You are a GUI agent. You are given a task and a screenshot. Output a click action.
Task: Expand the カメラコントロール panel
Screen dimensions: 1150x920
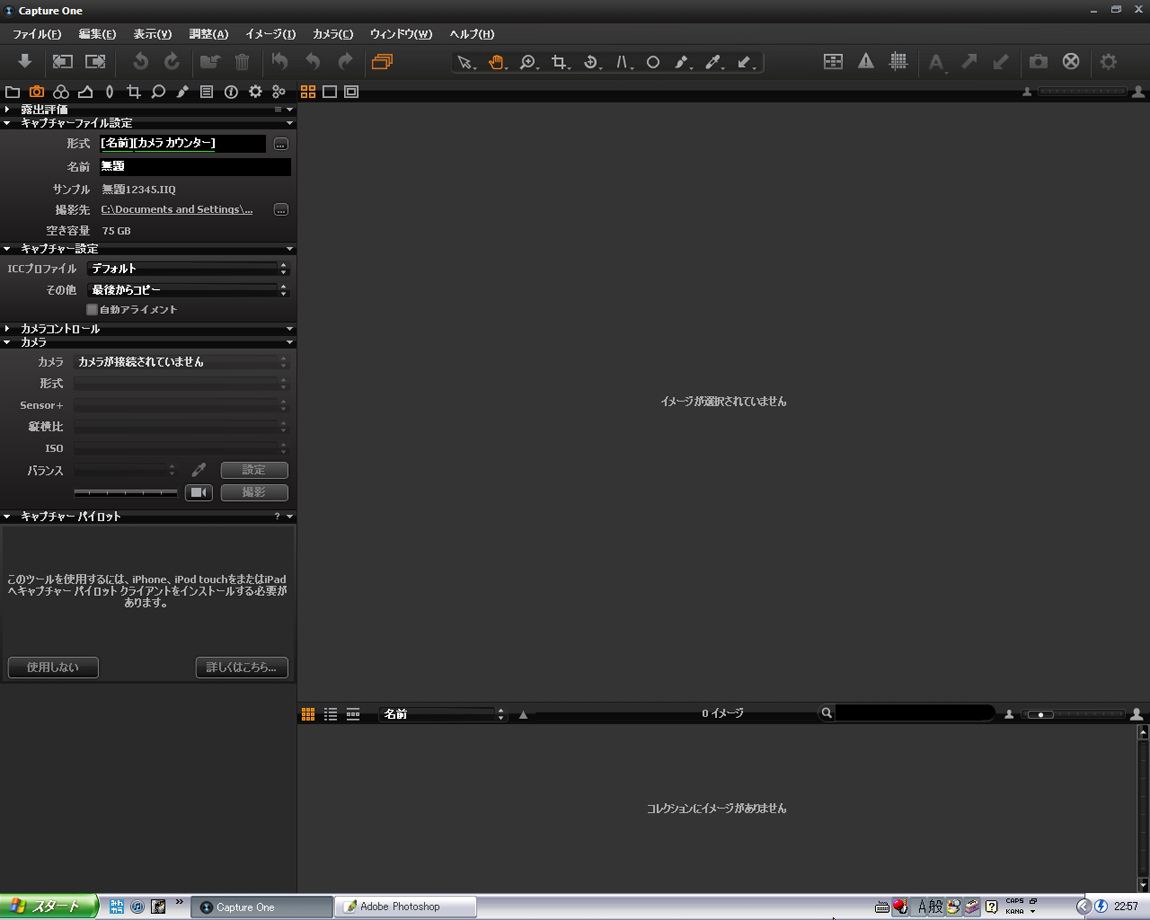[x=7, y=329]
